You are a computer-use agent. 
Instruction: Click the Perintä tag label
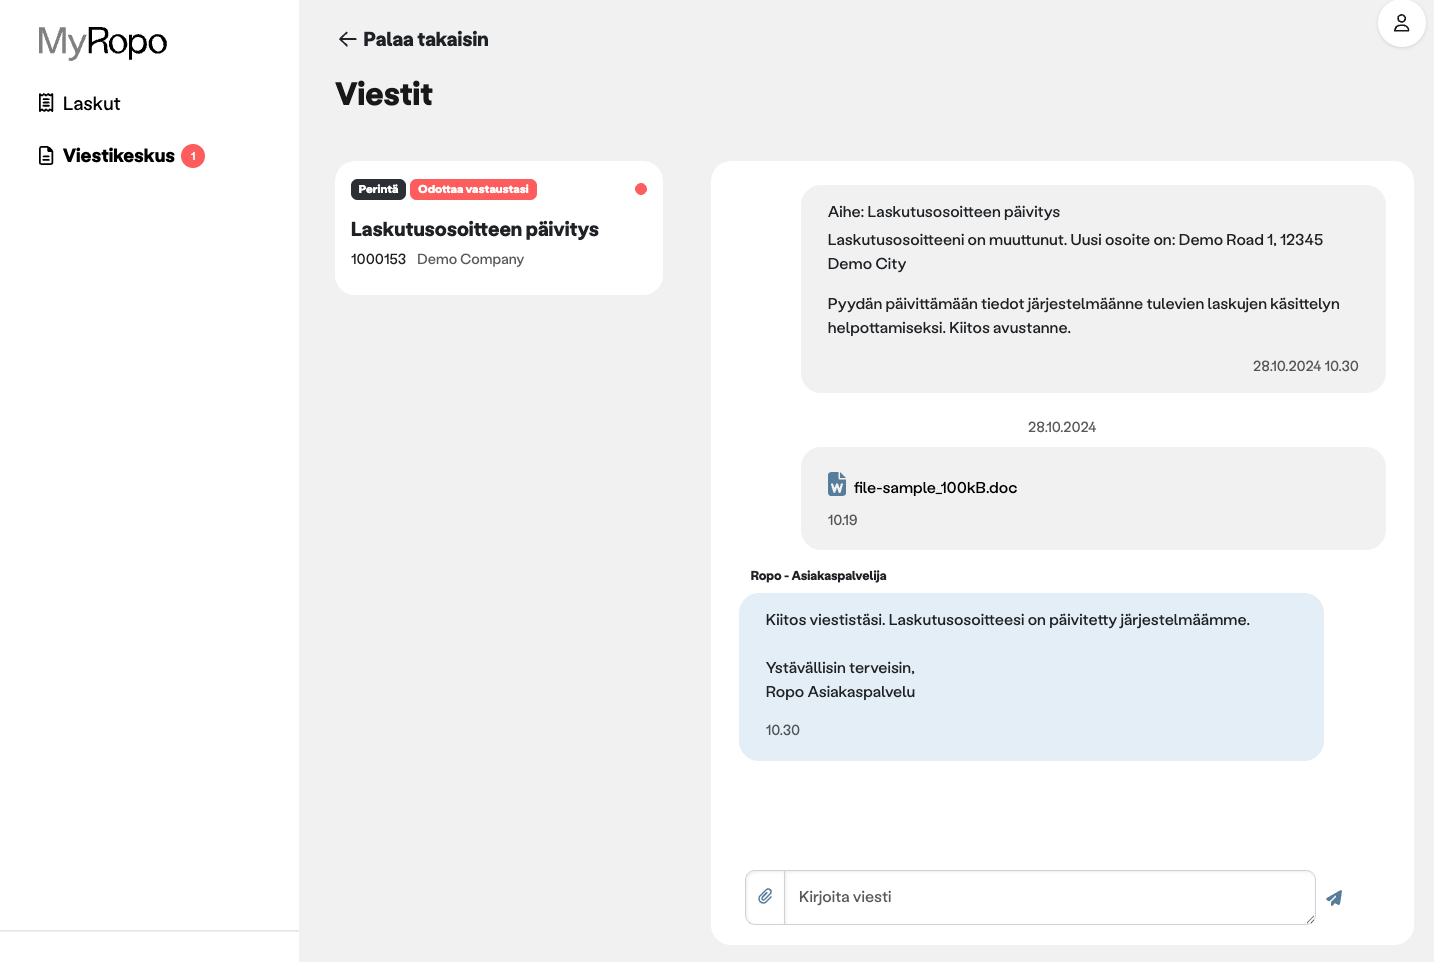tap(378, 189)
